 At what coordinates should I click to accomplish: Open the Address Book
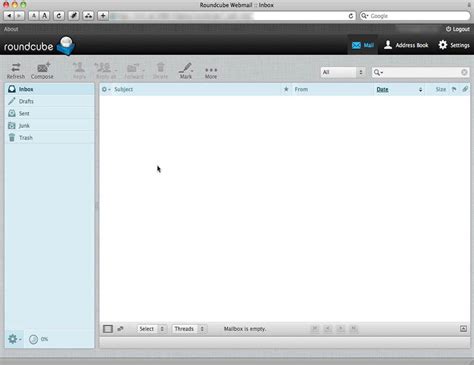(406, 45)
